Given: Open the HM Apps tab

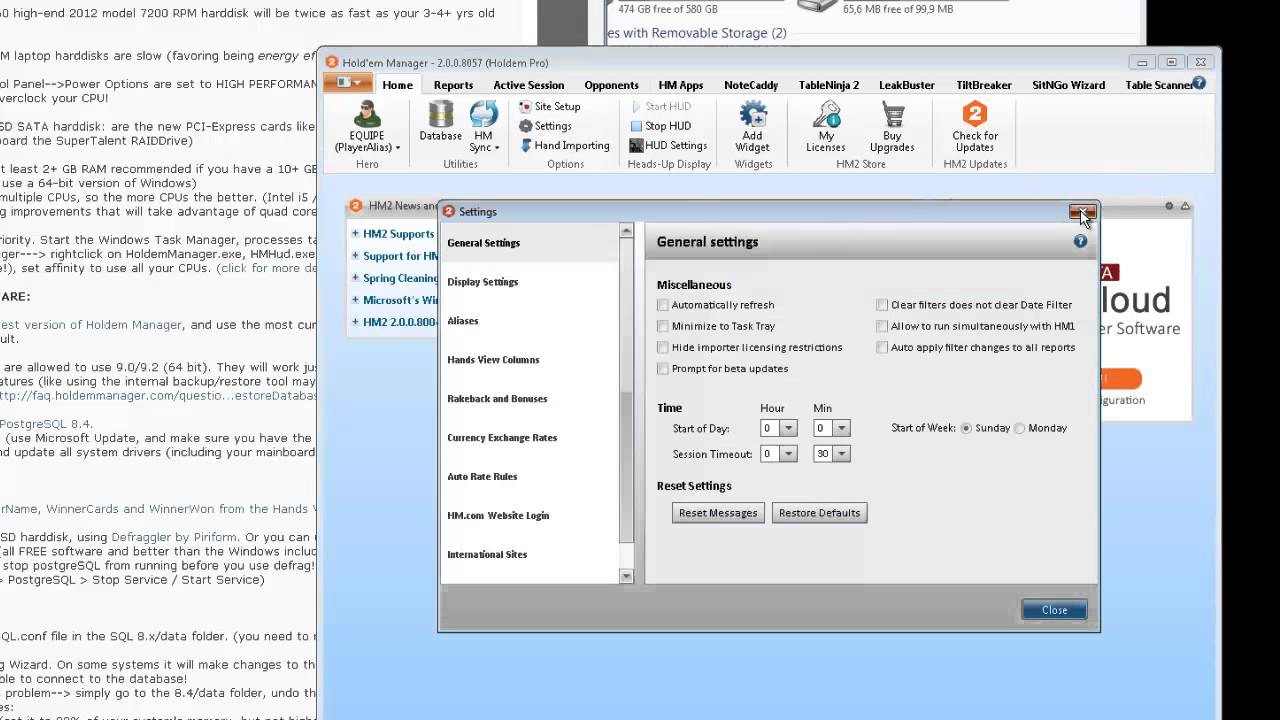Looking at the screenshot, I should click(x=680, y=85).
